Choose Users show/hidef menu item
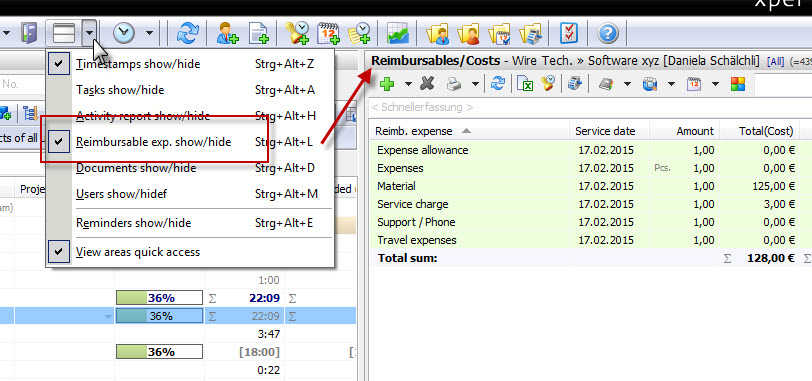812x381 pixels. (190, 194)
